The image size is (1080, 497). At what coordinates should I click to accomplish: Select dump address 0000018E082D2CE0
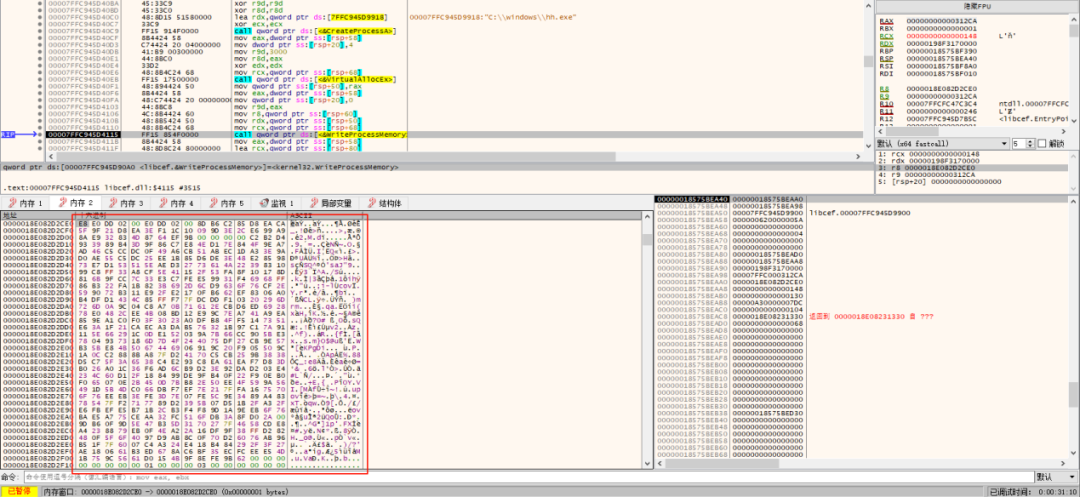pyautogui.click(x=37, y=223)
